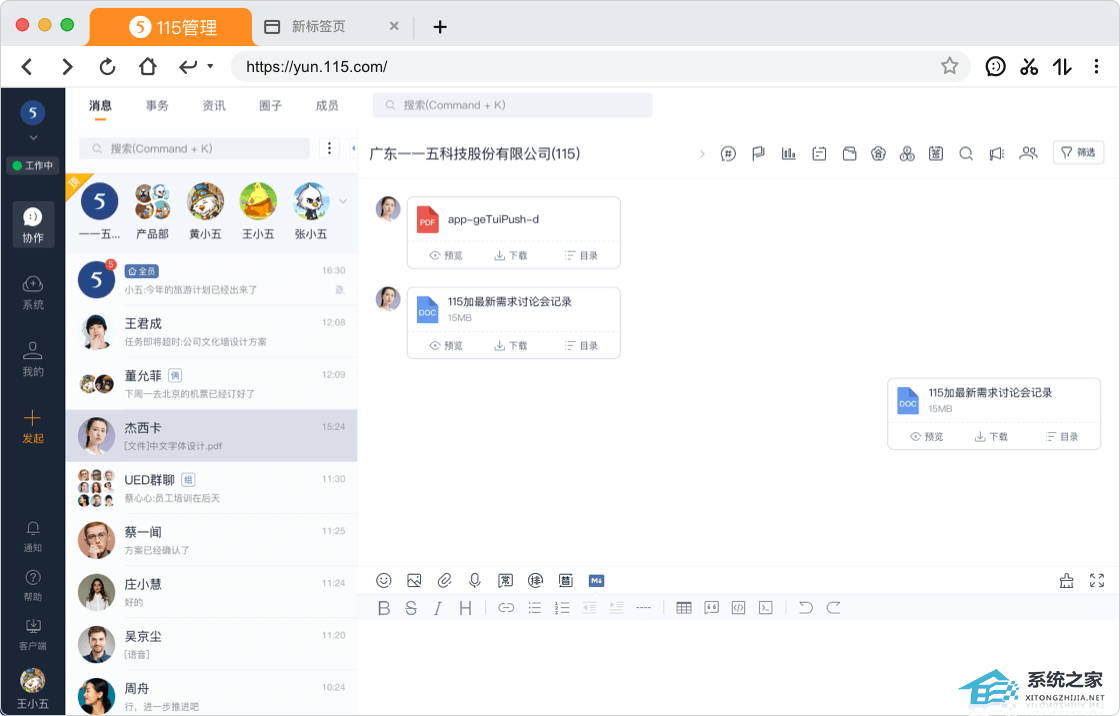Switch to the 圈子 tab

(271, 106)
